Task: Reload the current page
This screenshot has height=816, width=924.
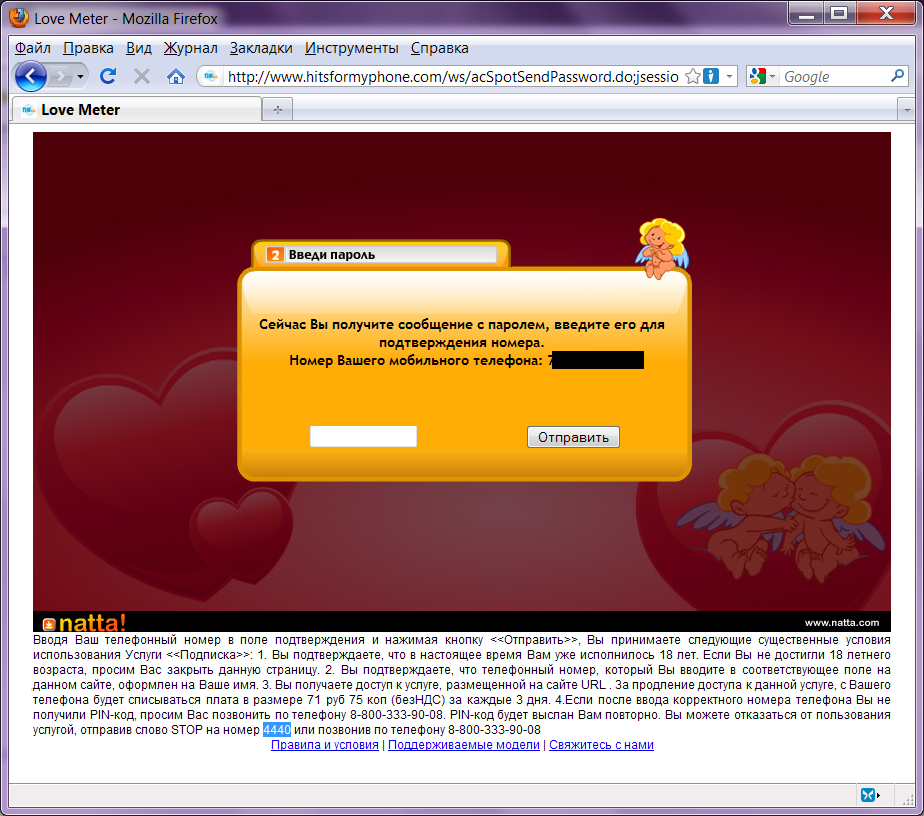Action: coord(108,76)
